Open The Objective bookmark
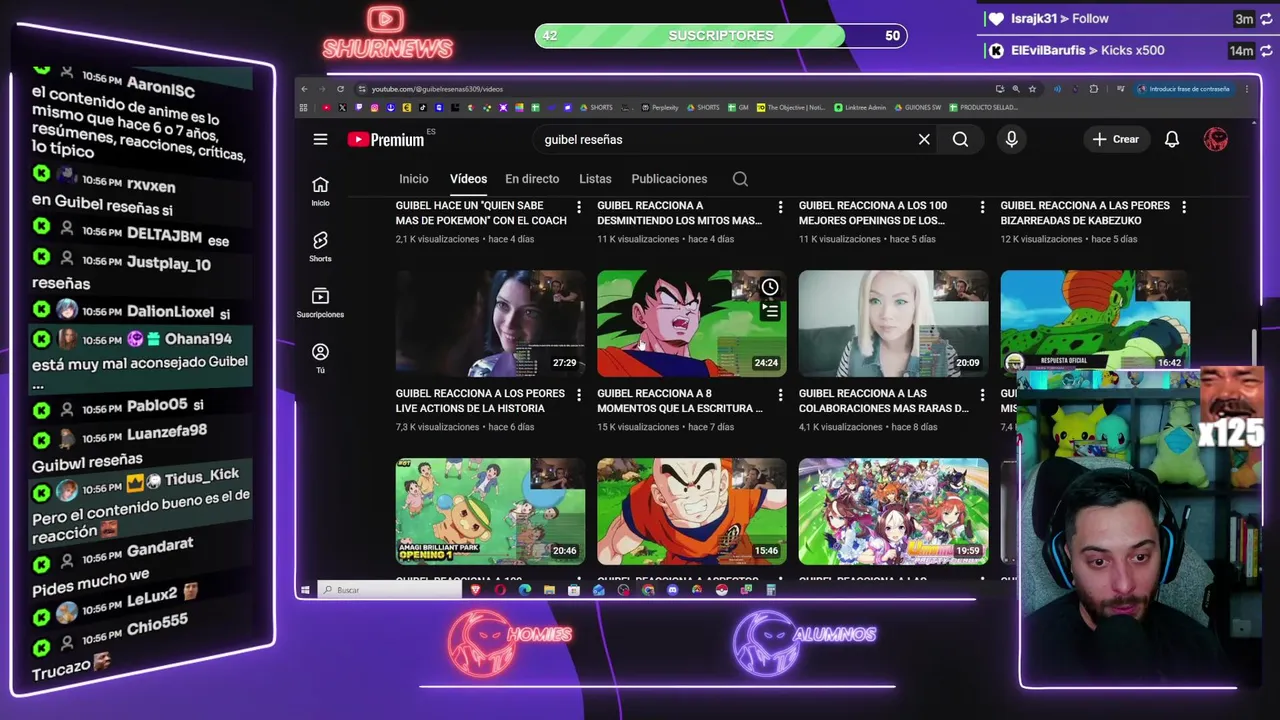The width and height of the screenshot is (1280, 720). click(x=792, y=107)
